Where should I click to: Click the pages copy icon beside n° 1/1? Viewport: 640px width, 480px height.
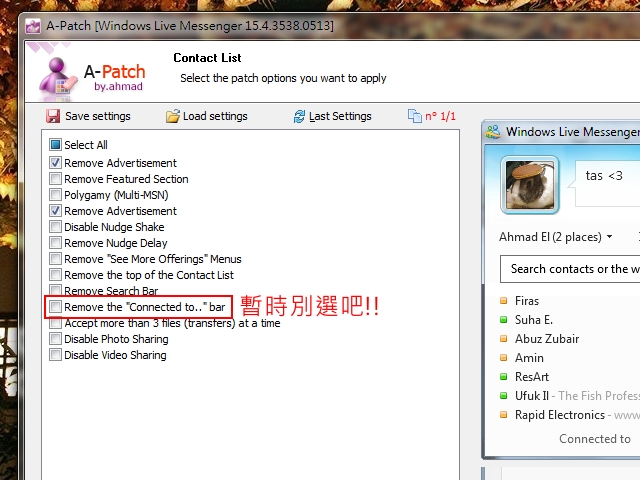(415, 116)
